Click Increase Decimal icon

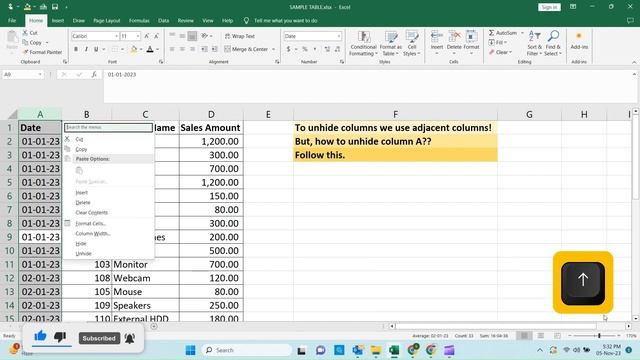click(327, 49)
